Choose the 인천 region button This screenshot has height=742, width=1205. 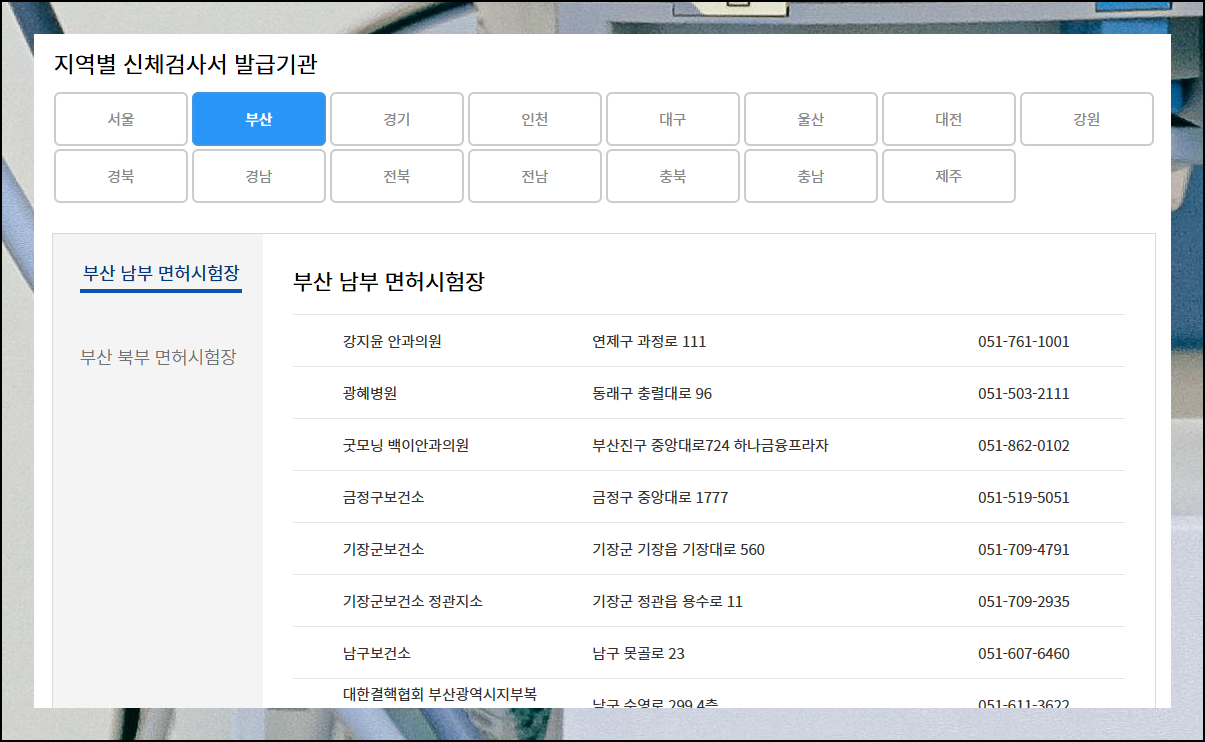point(535,119)
